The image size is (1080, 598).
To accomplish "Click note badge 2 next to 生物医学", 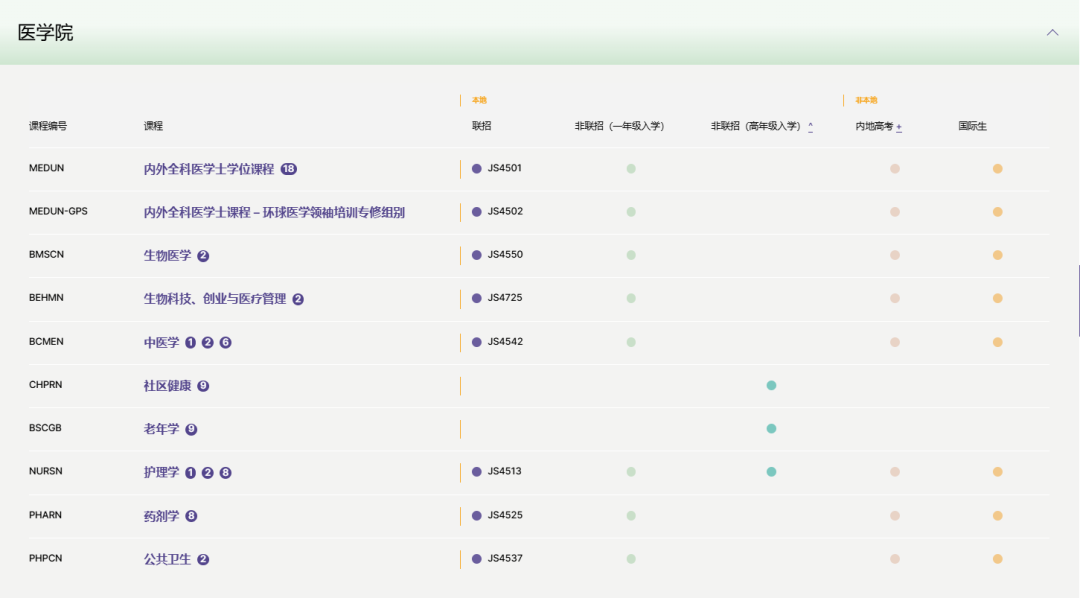I will point(203,256).
